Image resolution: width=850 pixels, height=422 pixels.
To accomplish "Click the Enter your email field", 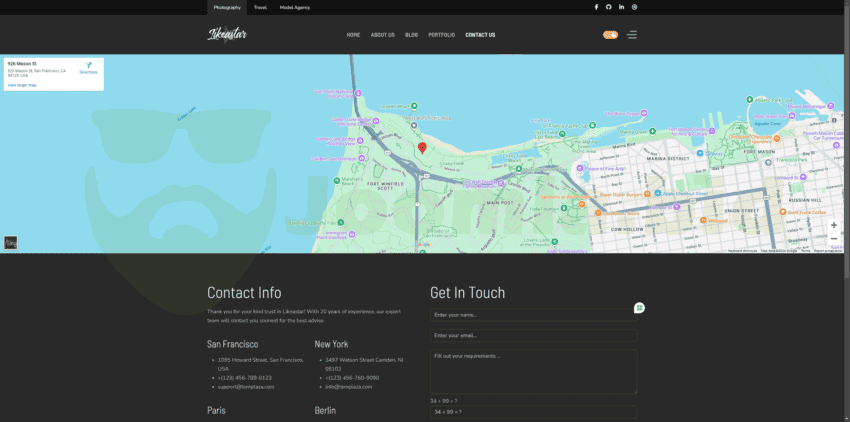I will (x=533, y=336).
